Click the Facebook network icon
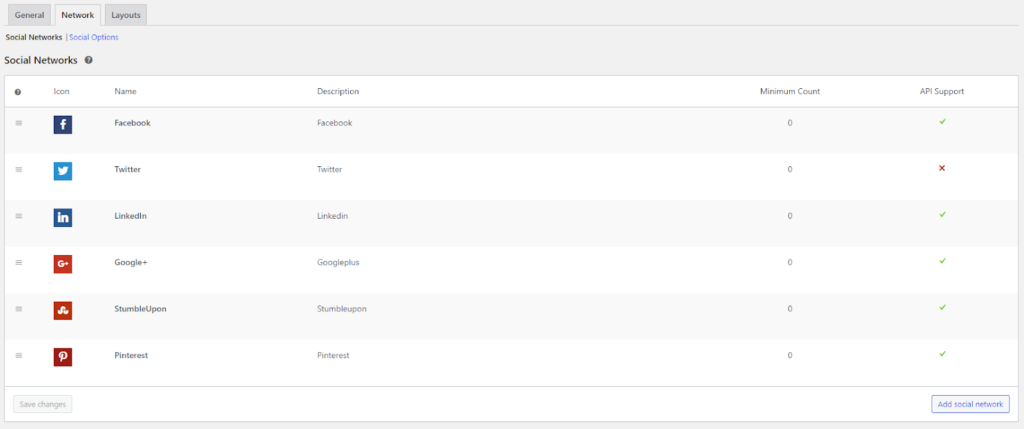The width and height of the screenshot is (1024, 429). [x=63, y=125]
